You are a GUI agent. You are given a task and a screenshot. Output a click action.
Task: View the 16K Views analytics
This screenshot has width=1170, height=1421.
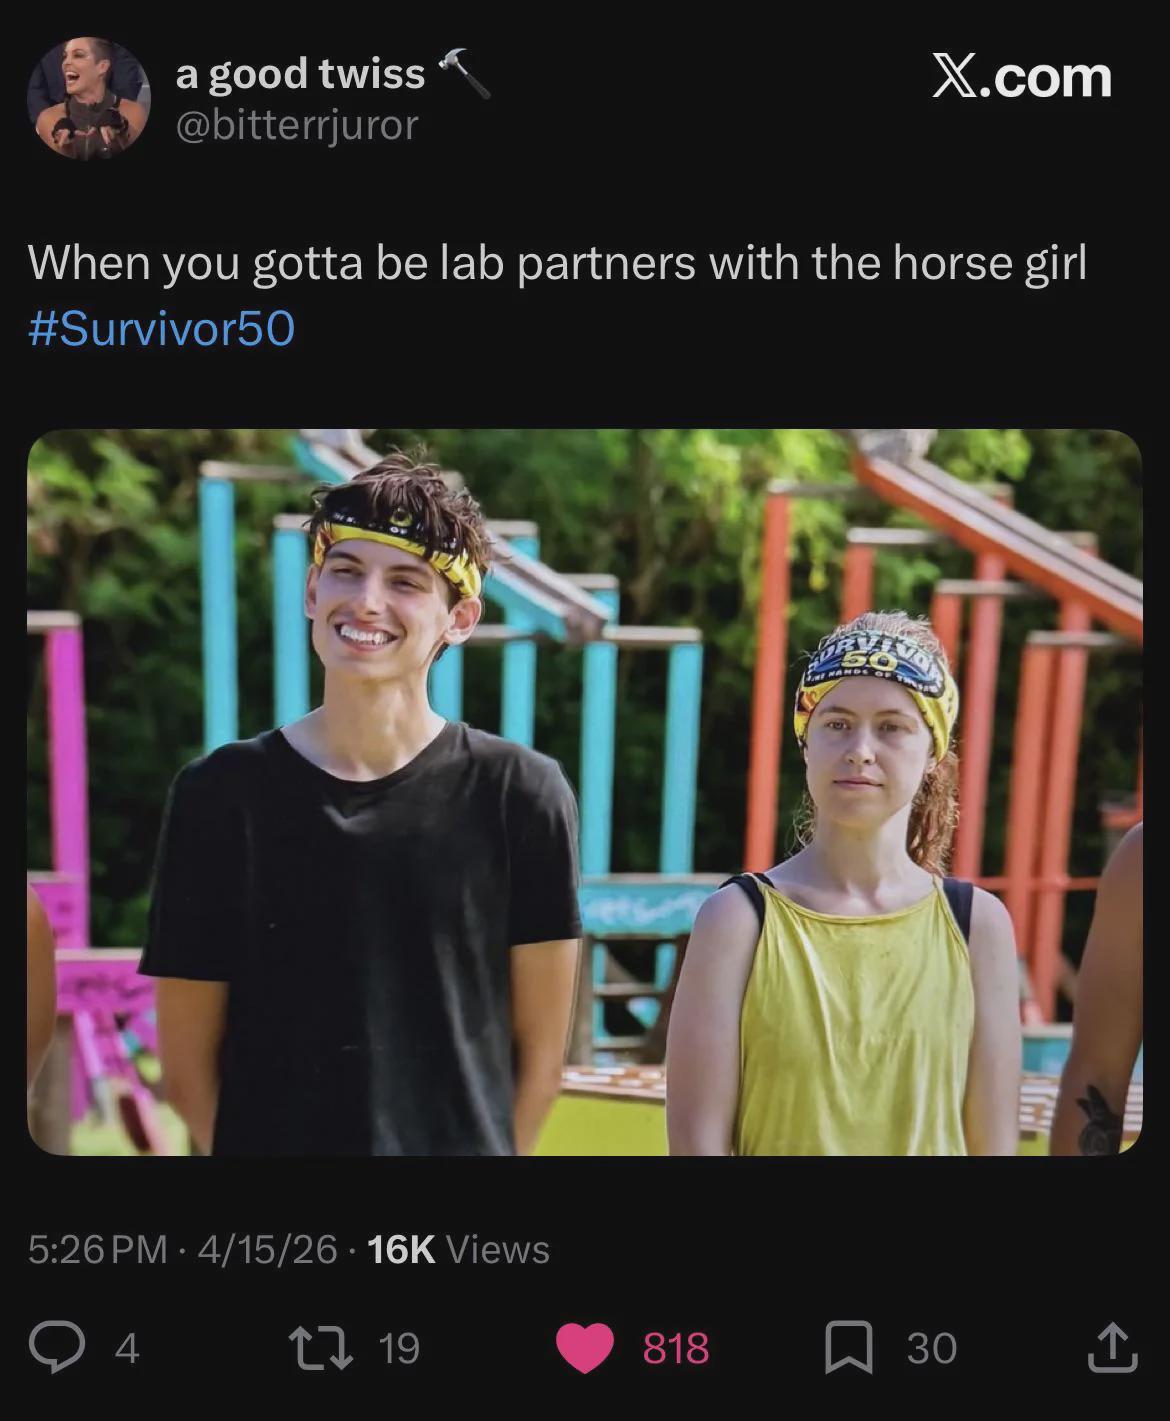pyautogui.click(x=459, y=1250)
